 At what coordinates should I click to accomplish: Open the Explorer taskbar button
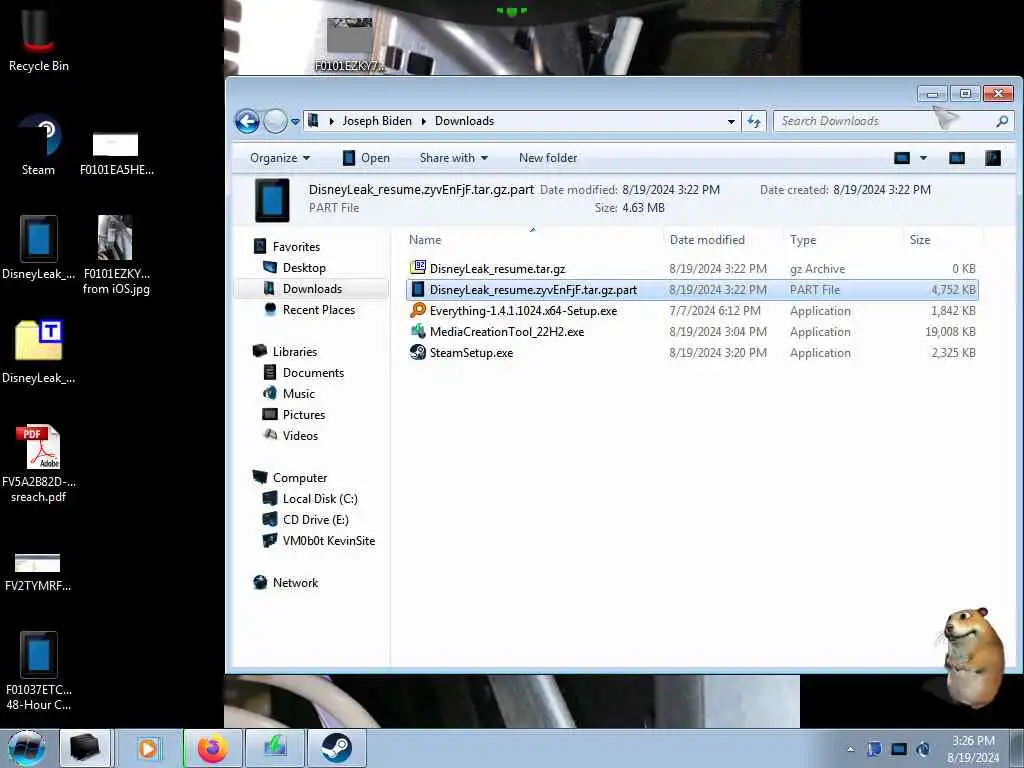pos(86,748)
